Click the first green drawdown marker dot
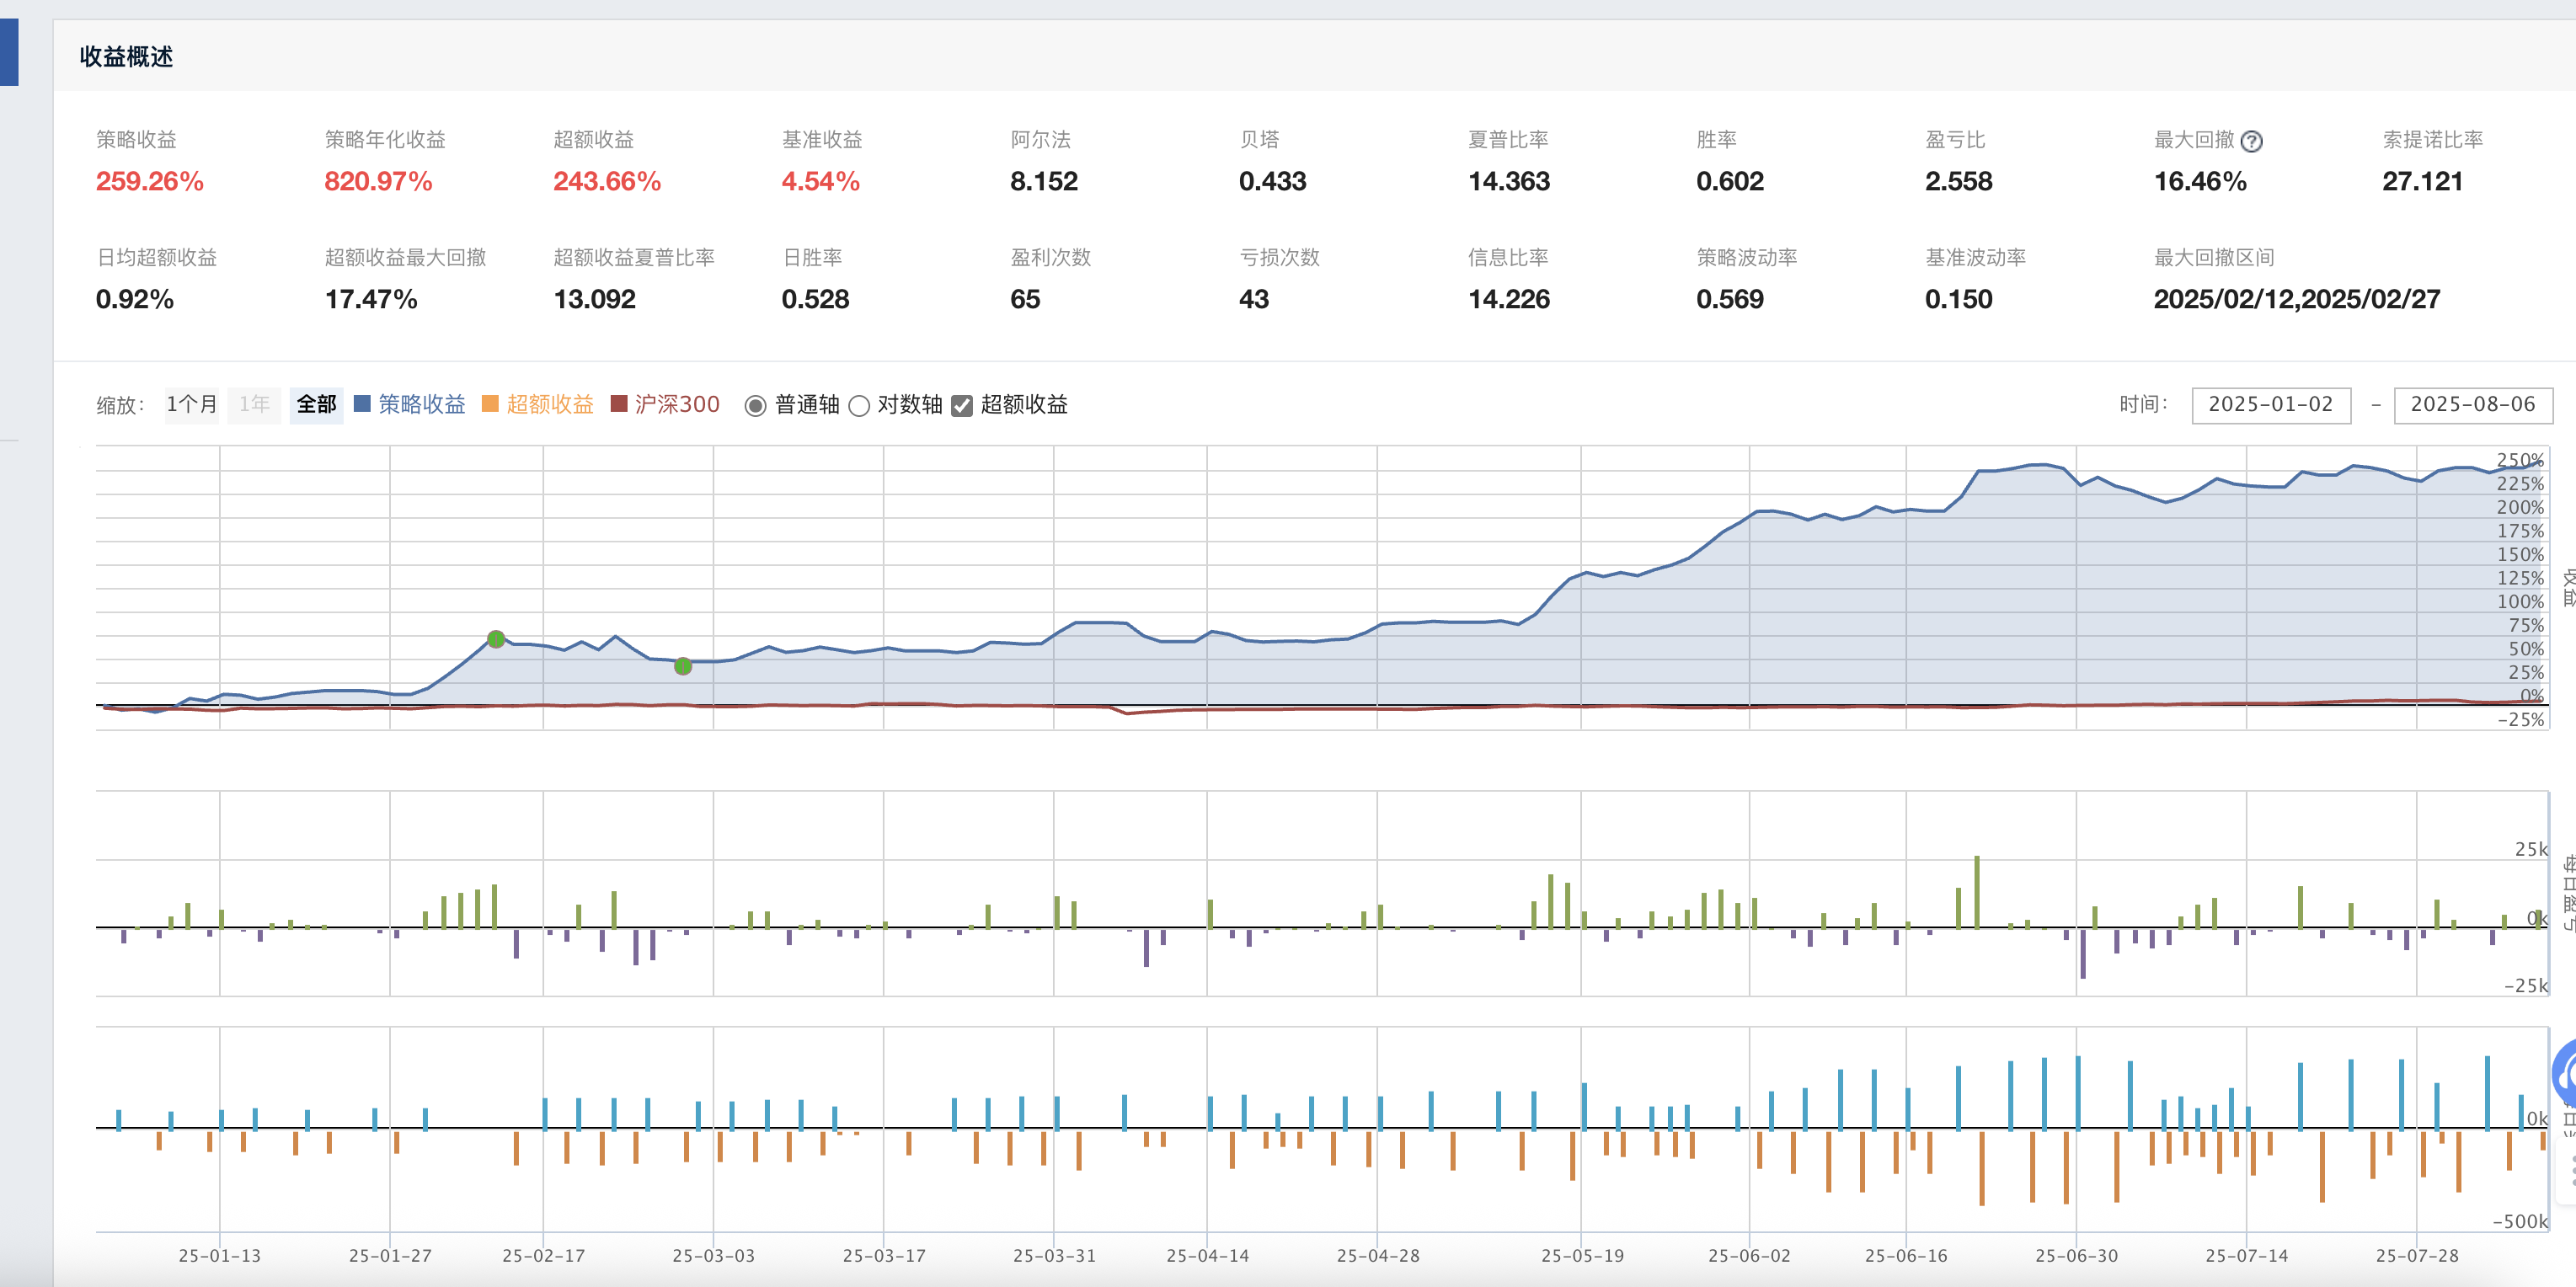Viewport: 2576px width, 1287px height. point(496,639)
